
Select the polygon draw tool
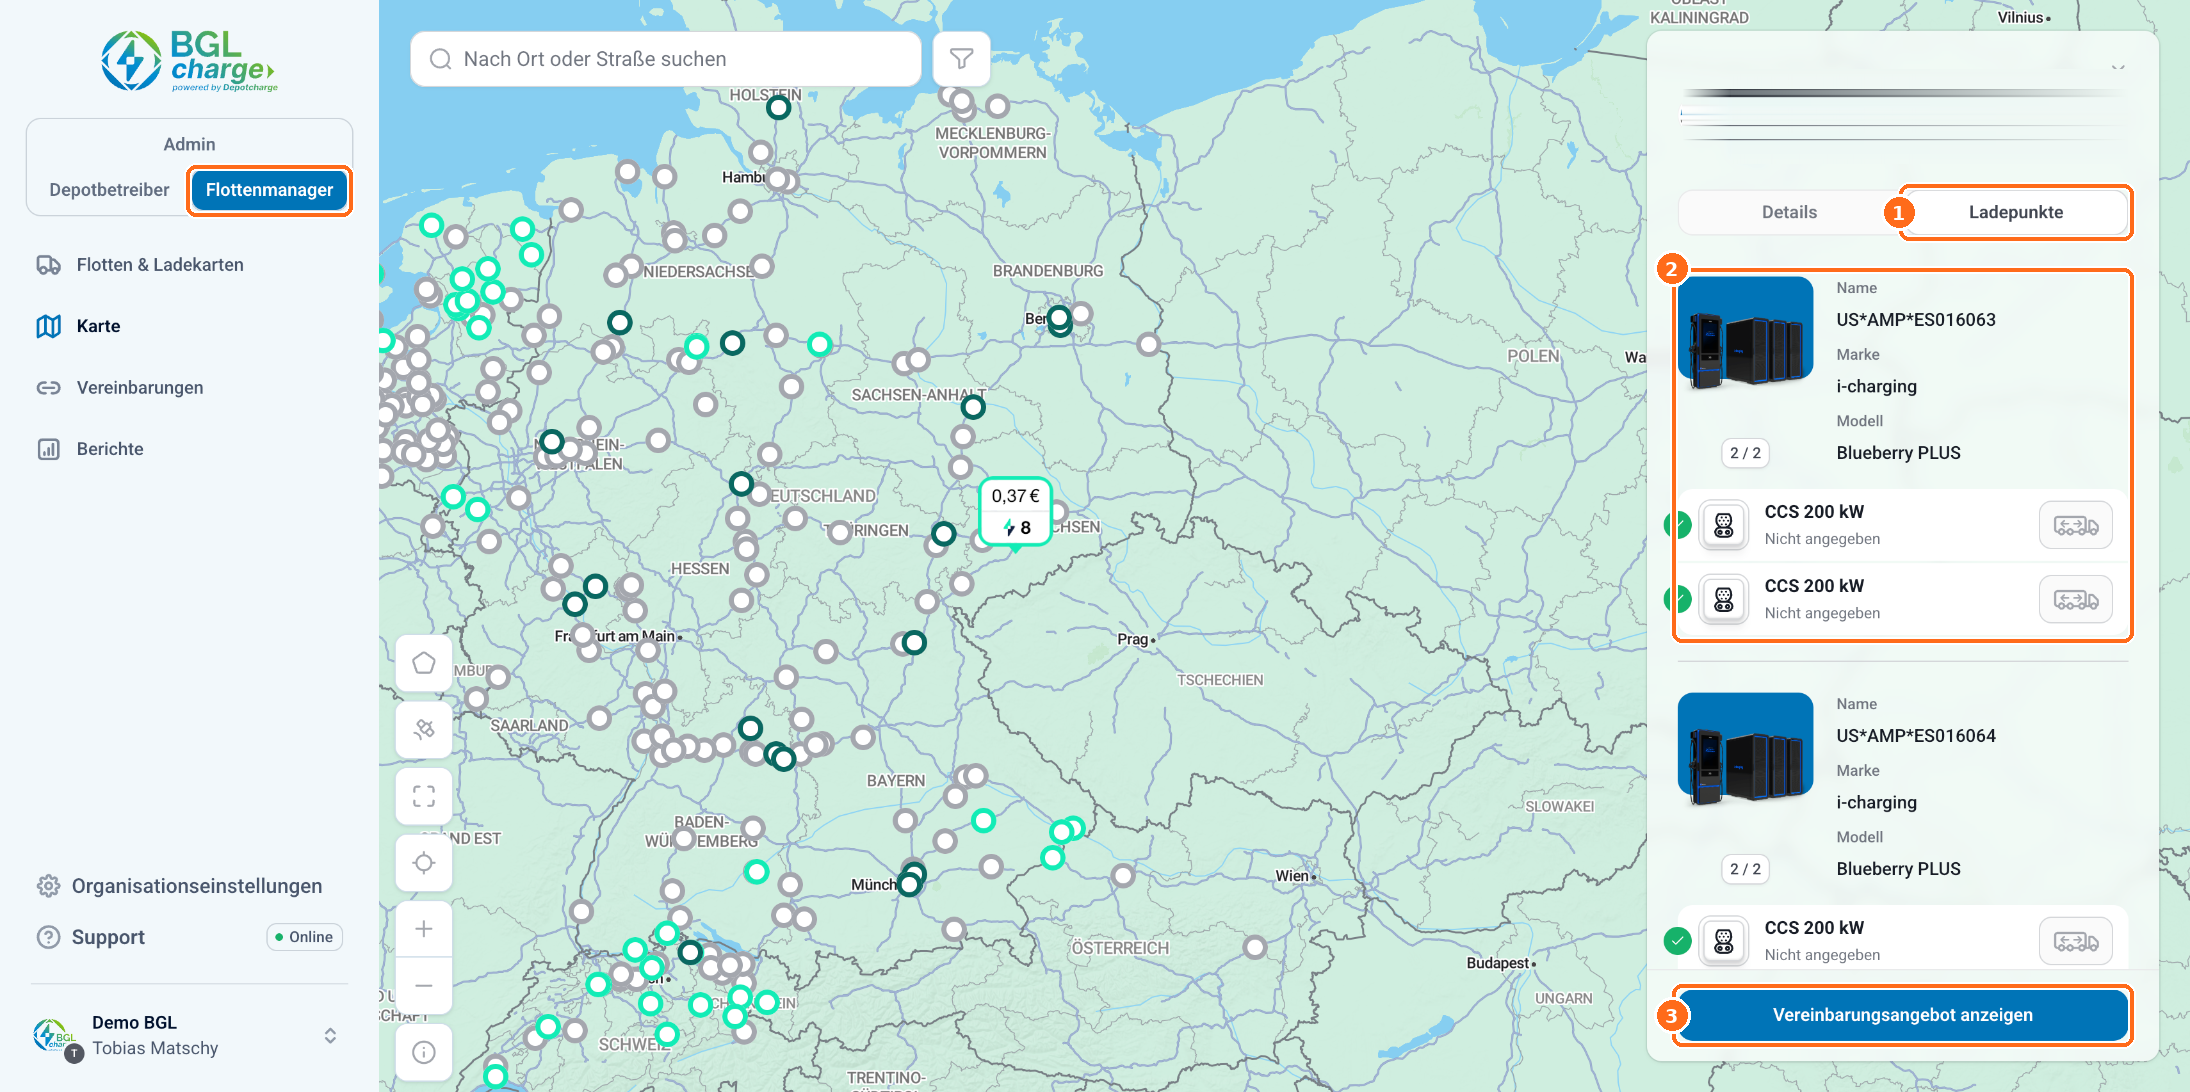(x=424, y=663)
